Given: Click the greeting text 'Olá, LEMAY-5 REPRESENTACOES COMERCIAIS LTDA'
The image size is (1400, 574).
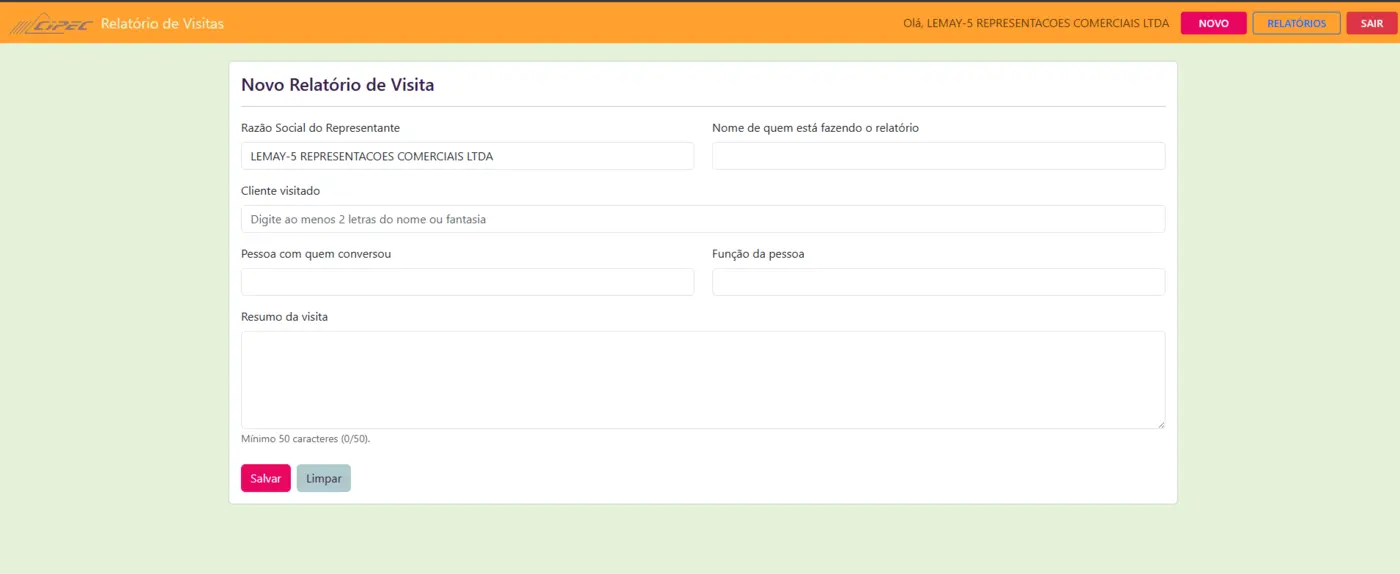Looking at the screenshot, I should (1035, 24).
